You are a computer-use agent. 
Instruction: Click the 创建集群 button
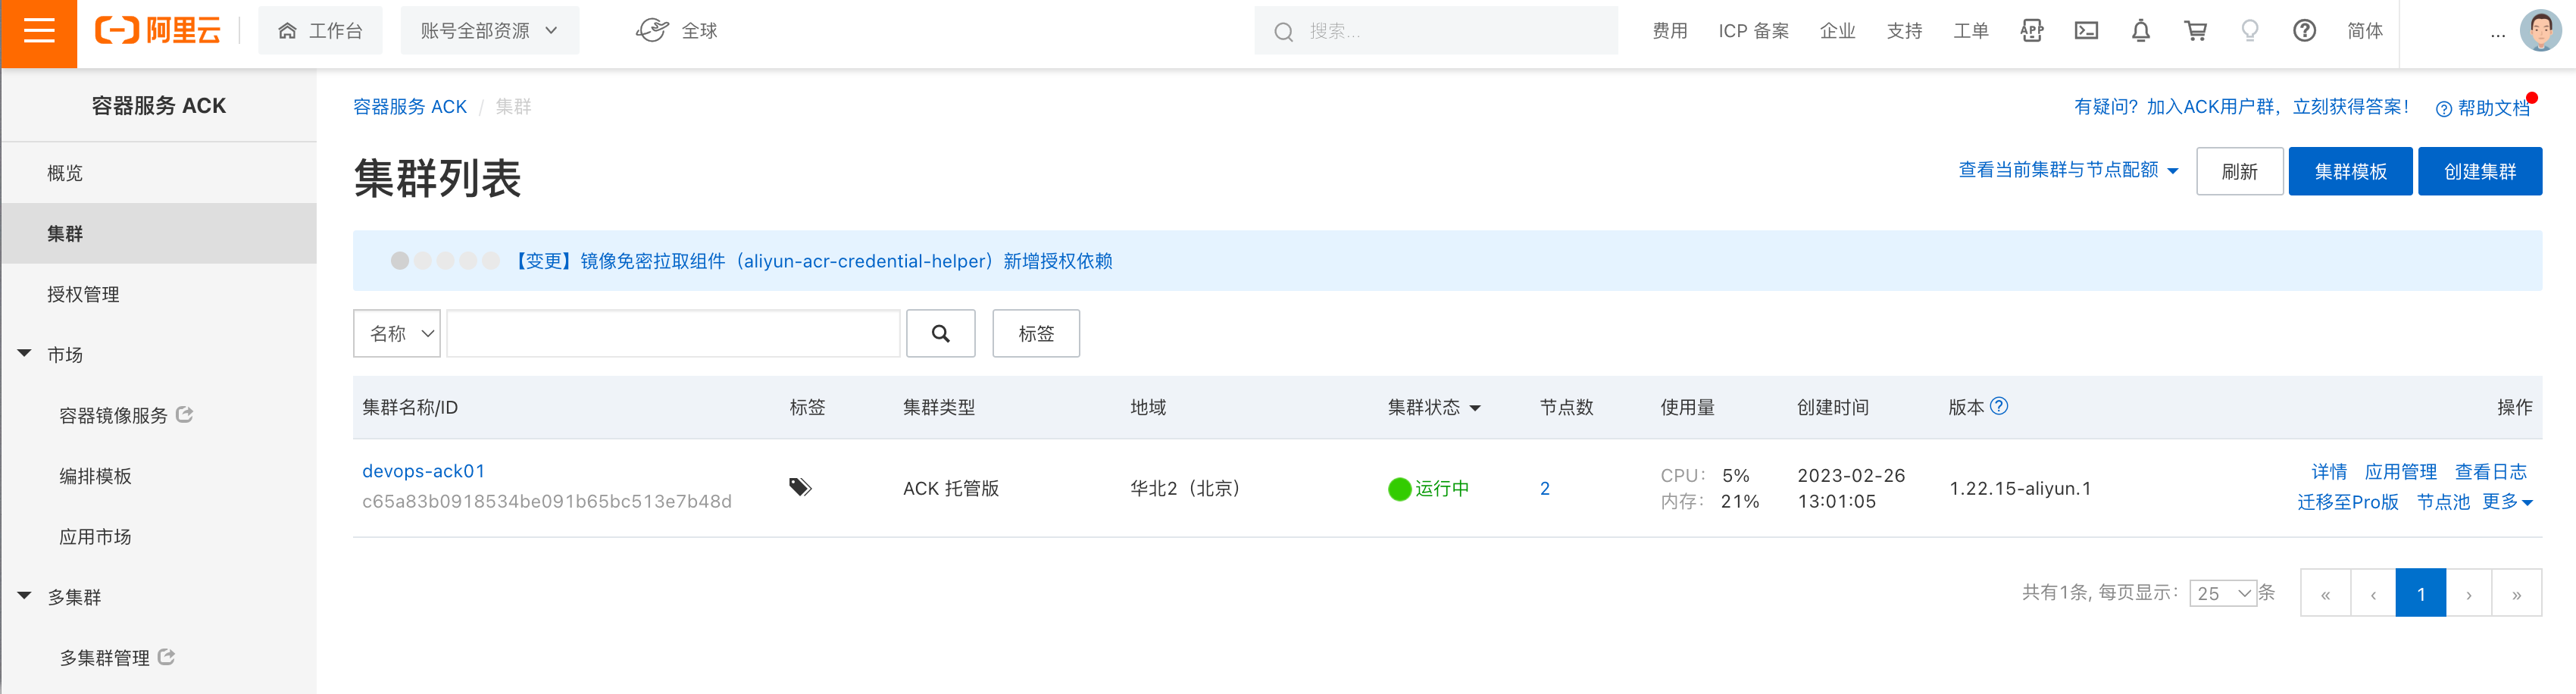coord(2479,172)
